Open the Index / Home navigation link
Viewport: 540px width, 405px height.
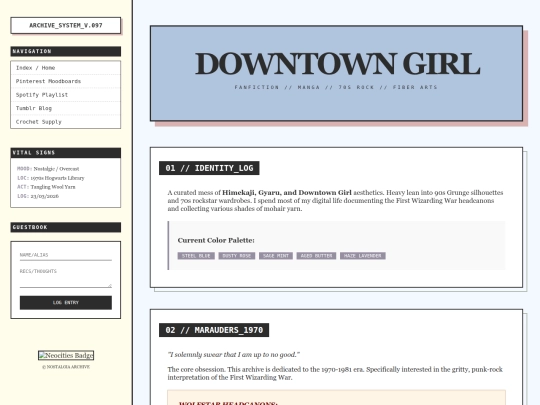point(65,68)
